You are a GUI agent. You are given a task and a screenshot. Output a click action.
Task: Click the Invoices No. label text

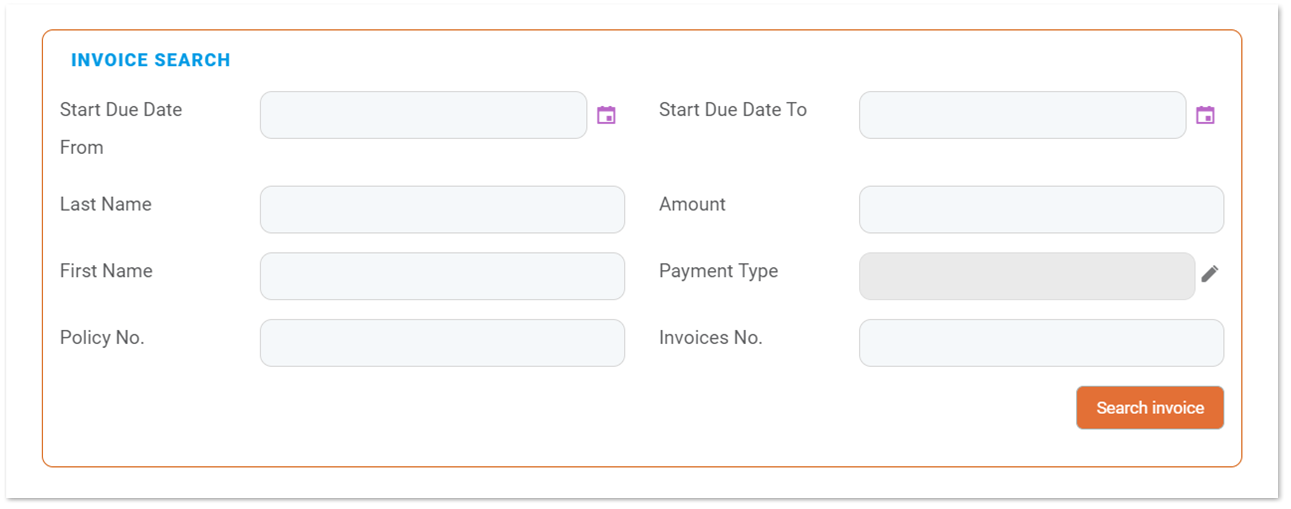pyautogui.click(x=710, y=338)
